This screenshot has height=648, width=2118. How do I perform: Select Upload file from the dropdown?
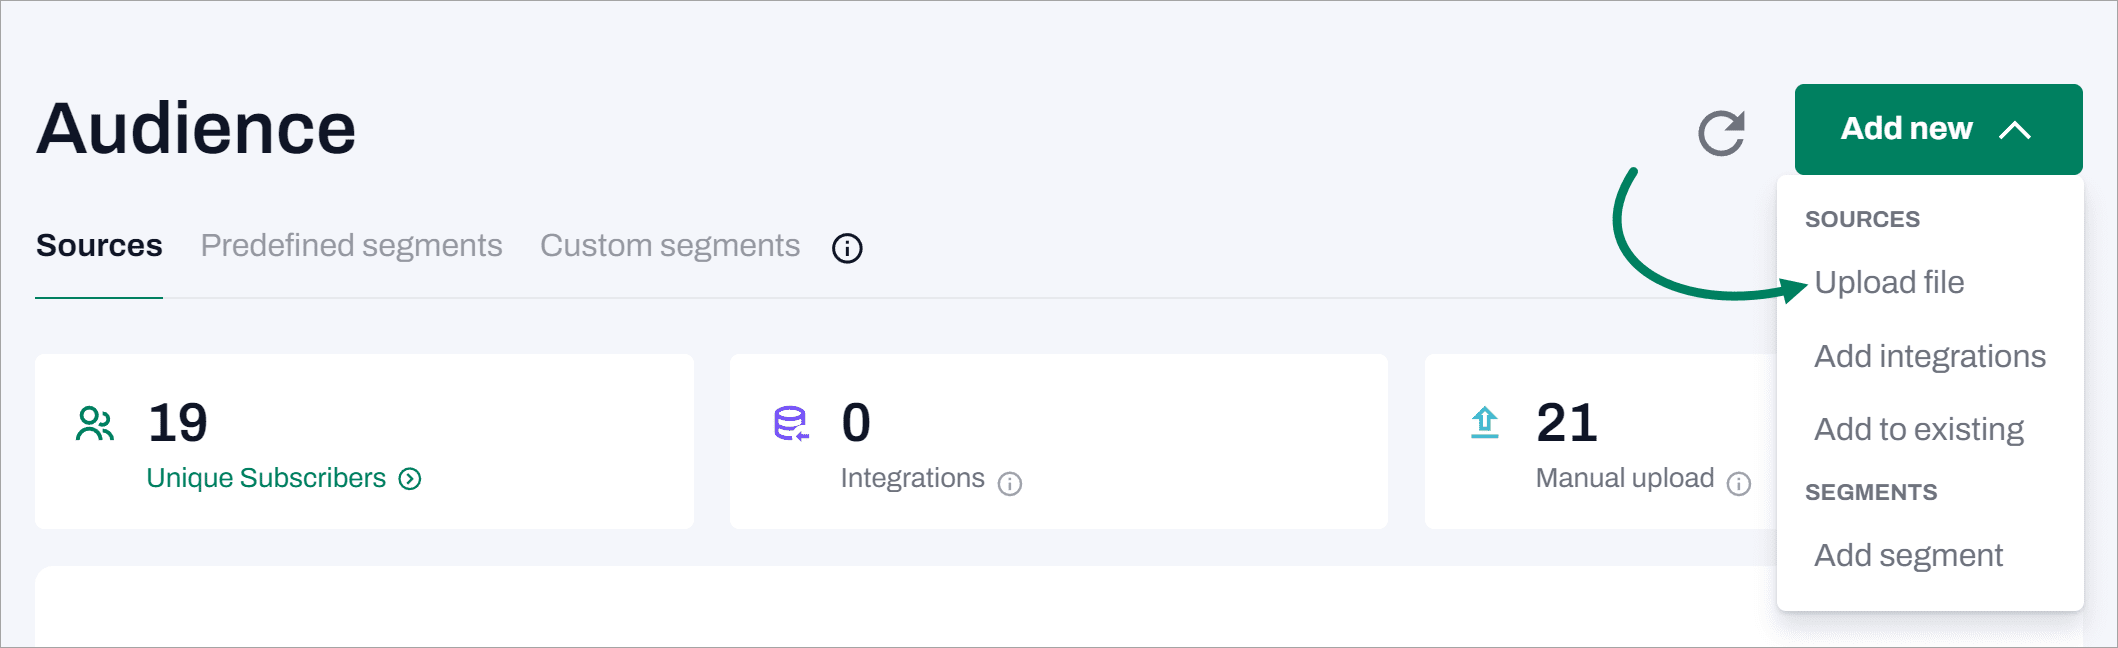pyautogui.click(x=1889, y=283)
